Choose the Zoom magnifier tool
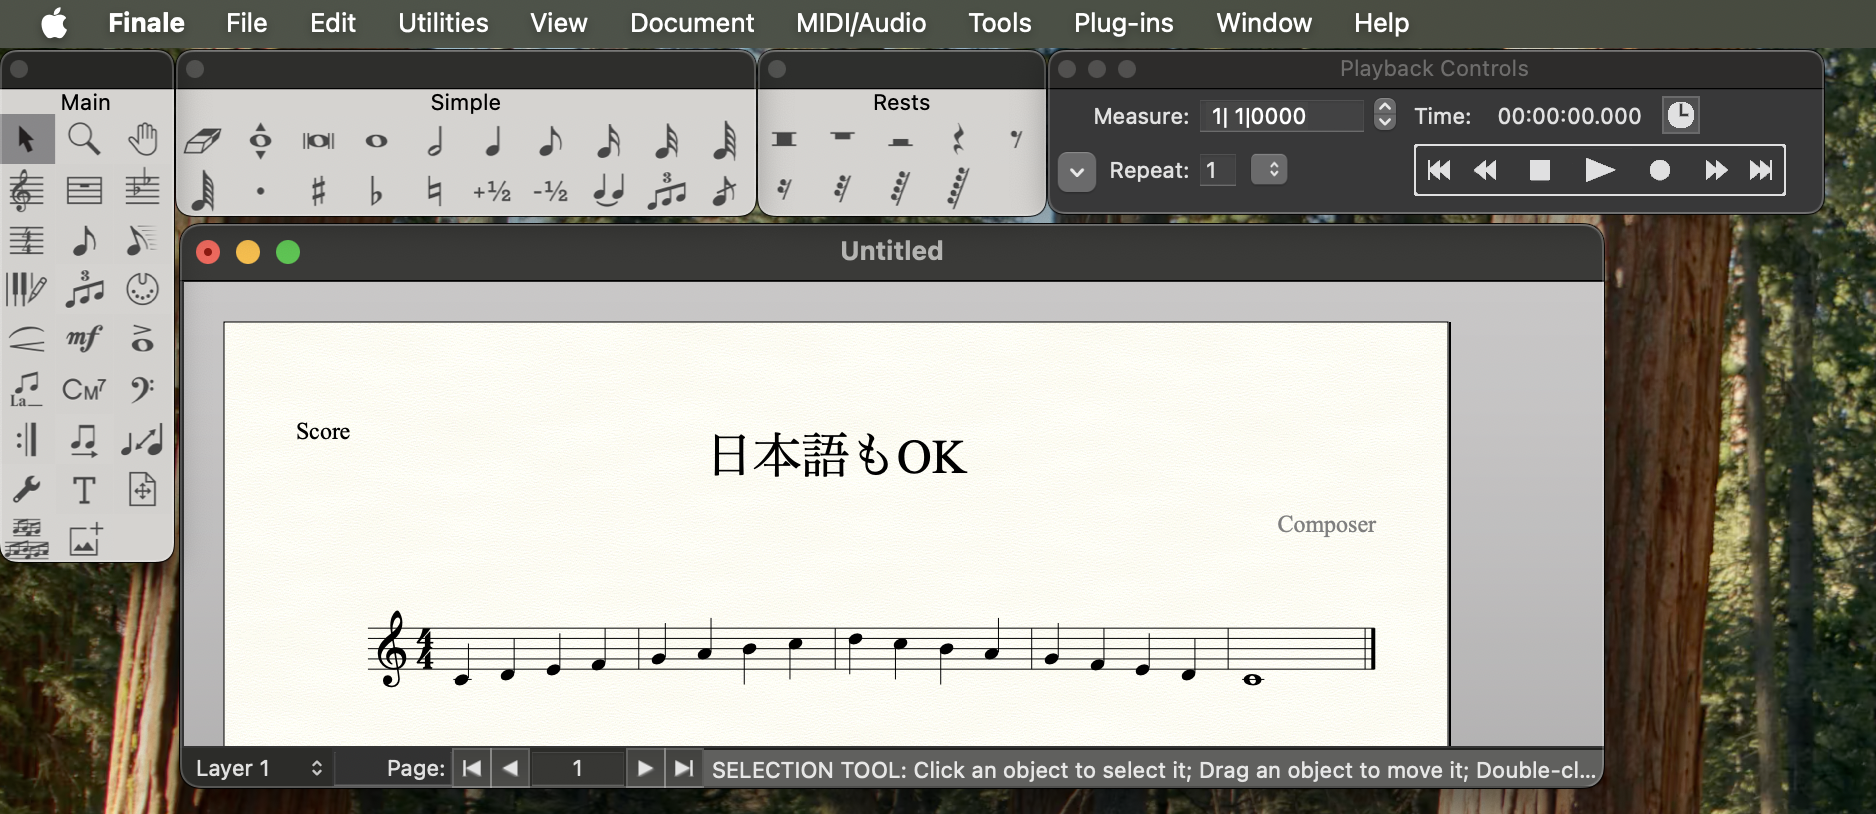This screenshot has width=1876, height=814. pos(84,140)
